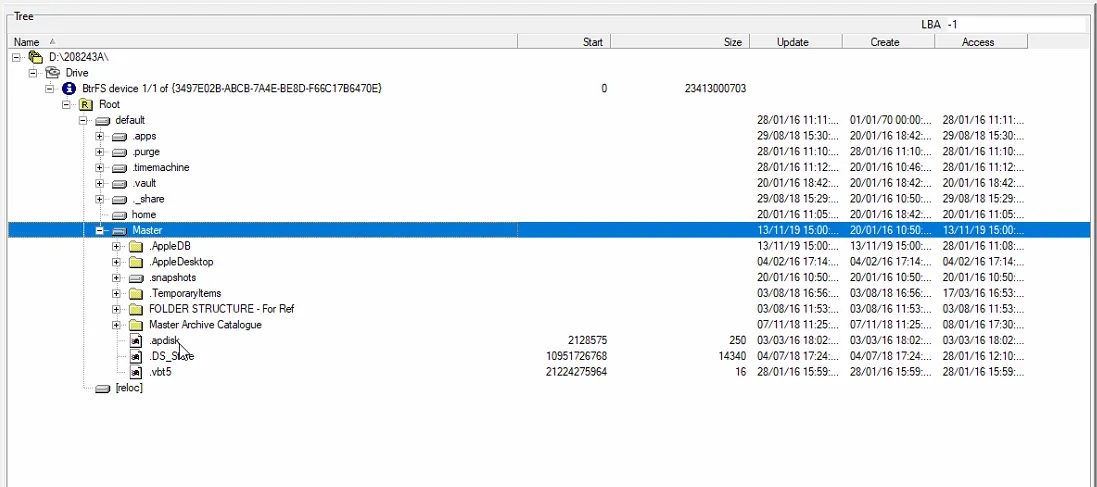This screenshot has height=487, width=1097.
Task: Click the .AppleDB folder icon
Action: pos(136,246)
